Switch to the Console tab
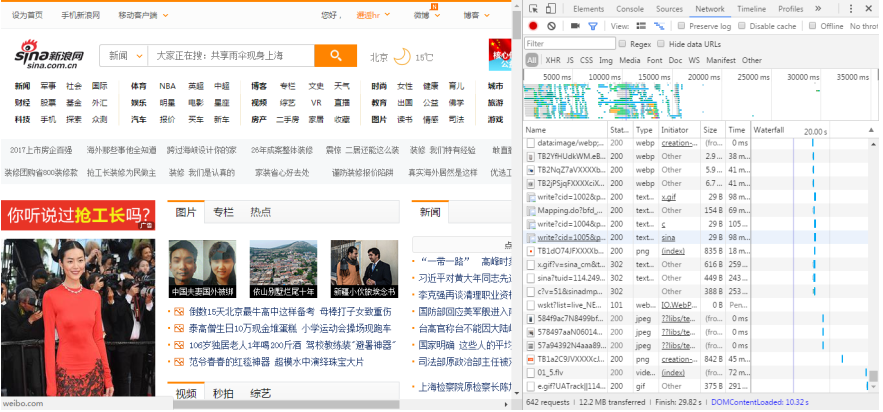 (x=630, y=8)
